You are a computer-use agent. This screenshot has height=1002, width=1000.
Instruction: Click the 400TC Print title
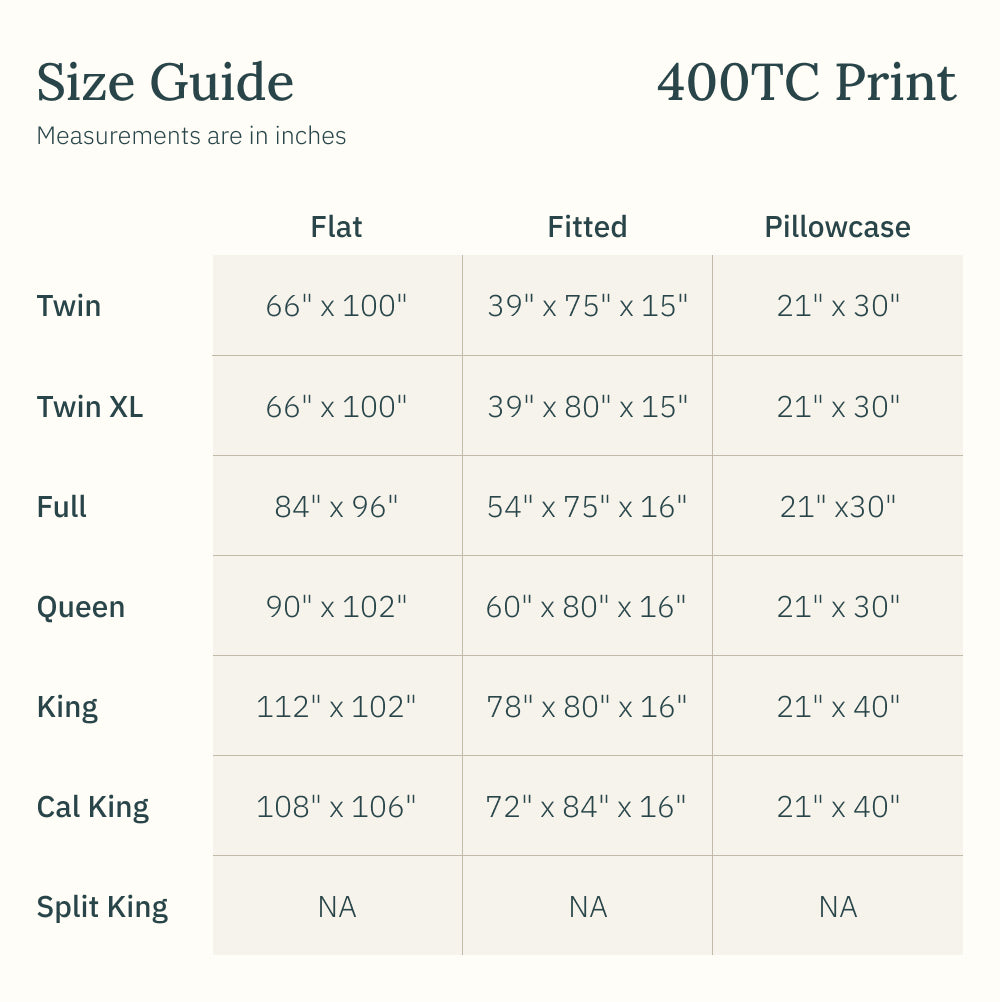806,82
